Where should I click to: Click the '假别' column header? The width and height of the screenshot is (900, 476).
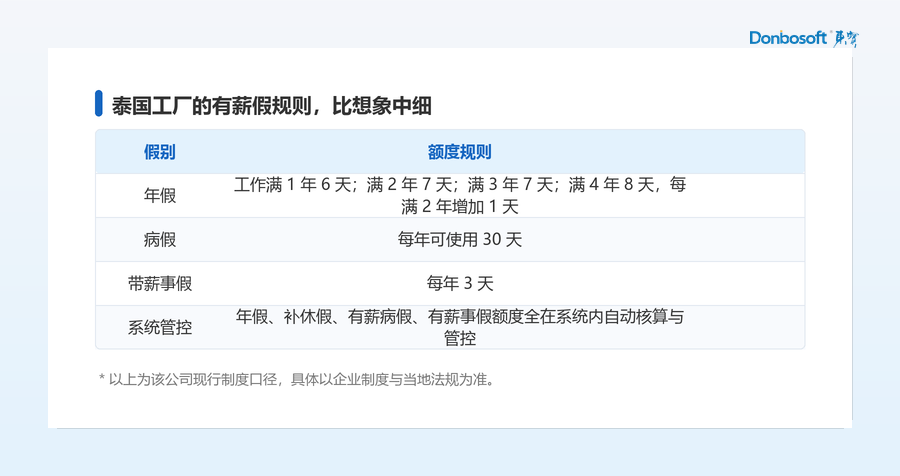coord(160,152)
